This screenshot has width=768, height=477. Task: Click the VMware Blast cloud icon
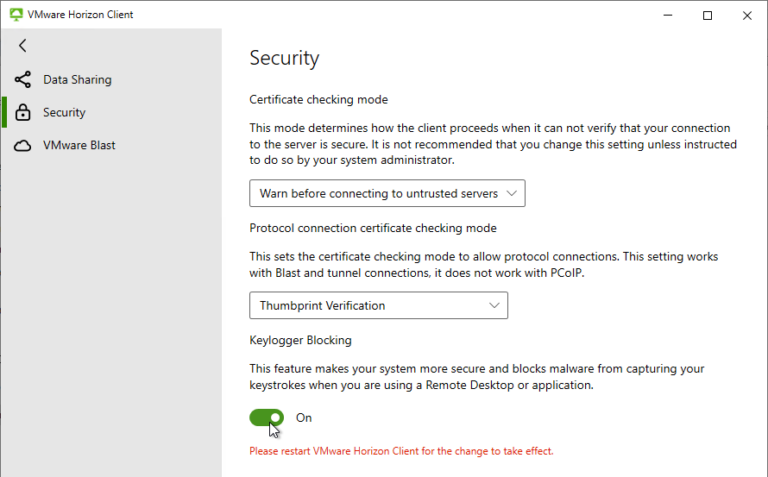[23, 146]
